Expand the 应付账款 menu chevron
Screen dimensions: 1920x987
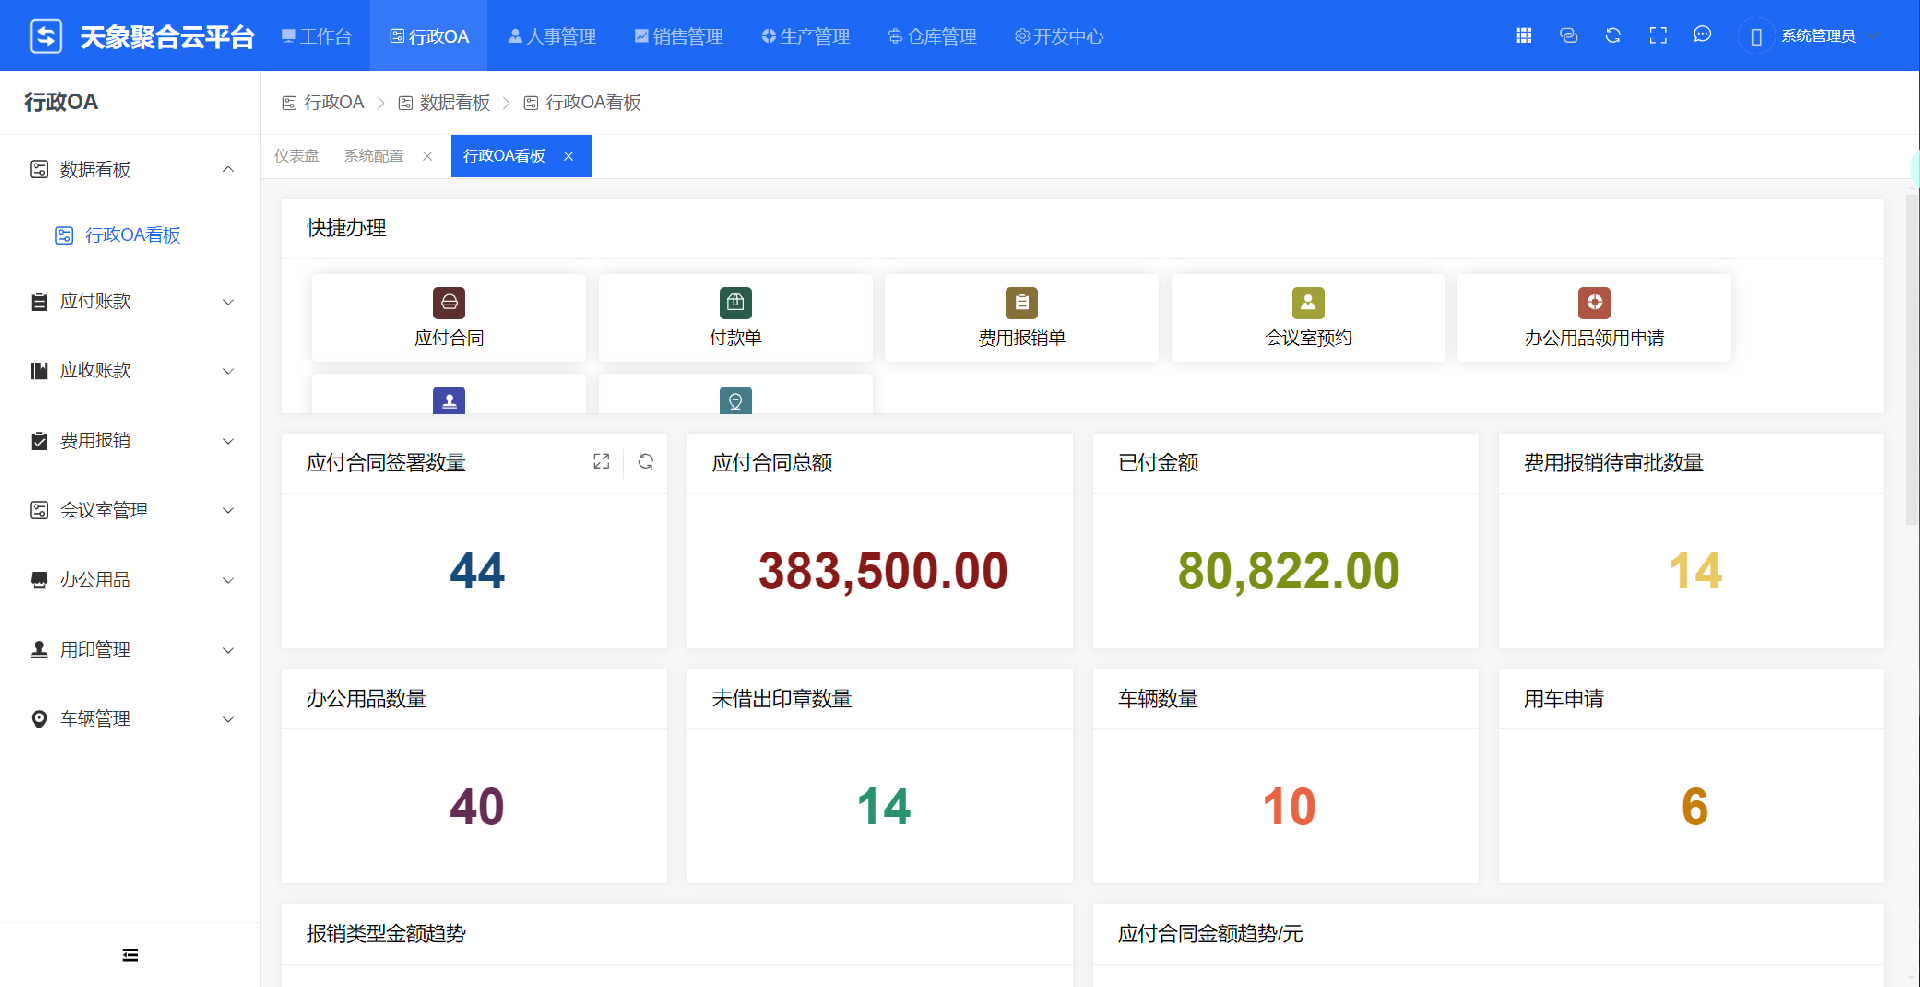click(228, 302)
